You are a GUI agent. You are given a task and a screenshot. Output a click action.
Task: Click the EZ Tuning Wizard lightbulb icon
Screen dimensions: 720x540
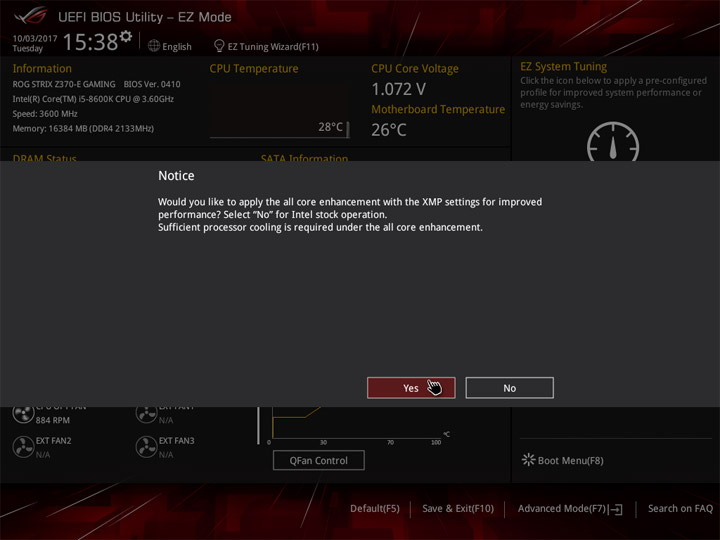219,46
